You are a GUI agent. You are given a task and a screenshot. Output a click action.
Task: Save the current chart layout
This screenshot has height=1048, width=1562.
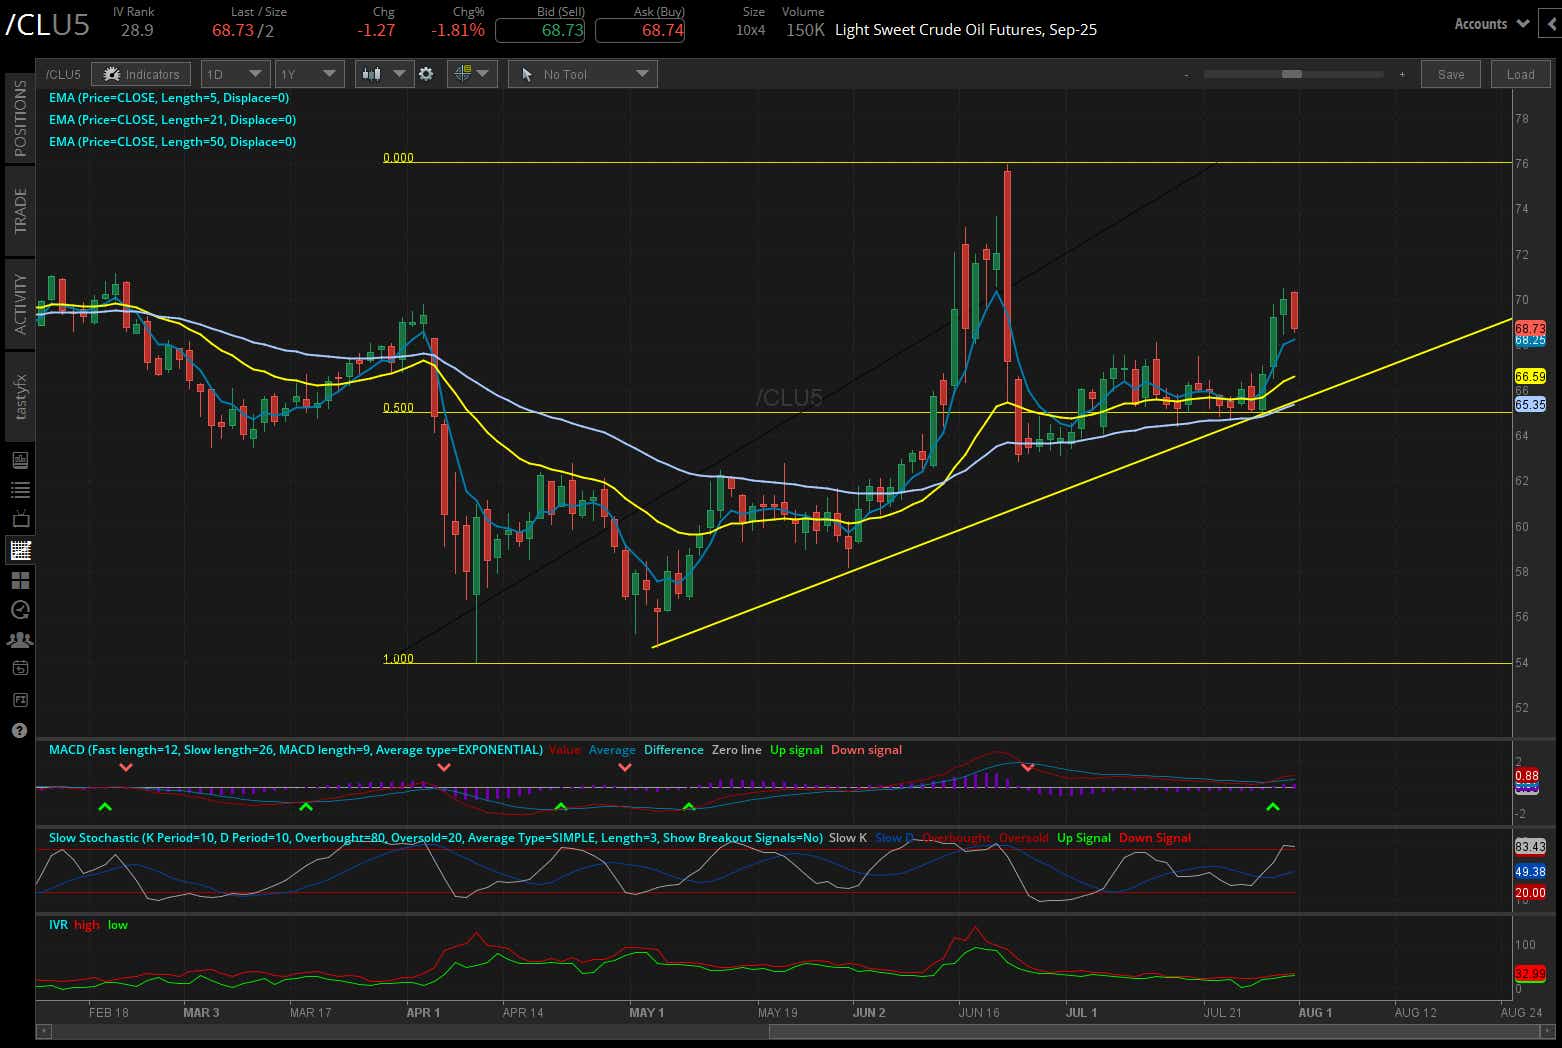coord(1450,73)
